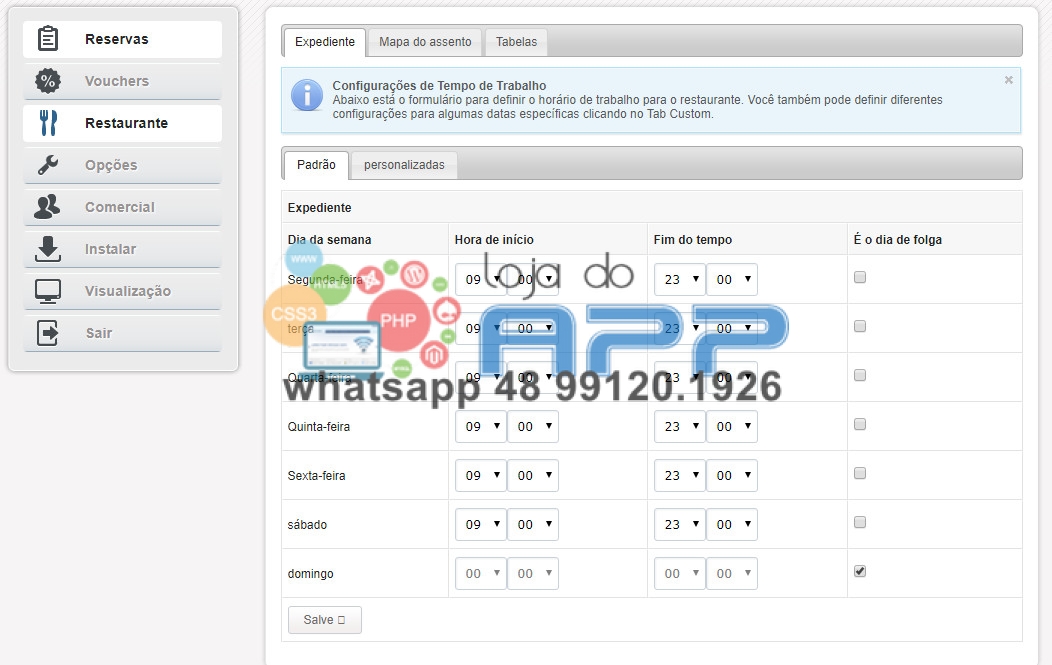The image size is (1052, 665).
Task: Click the Sair exit arrow icon
Action: coord(48,333)
